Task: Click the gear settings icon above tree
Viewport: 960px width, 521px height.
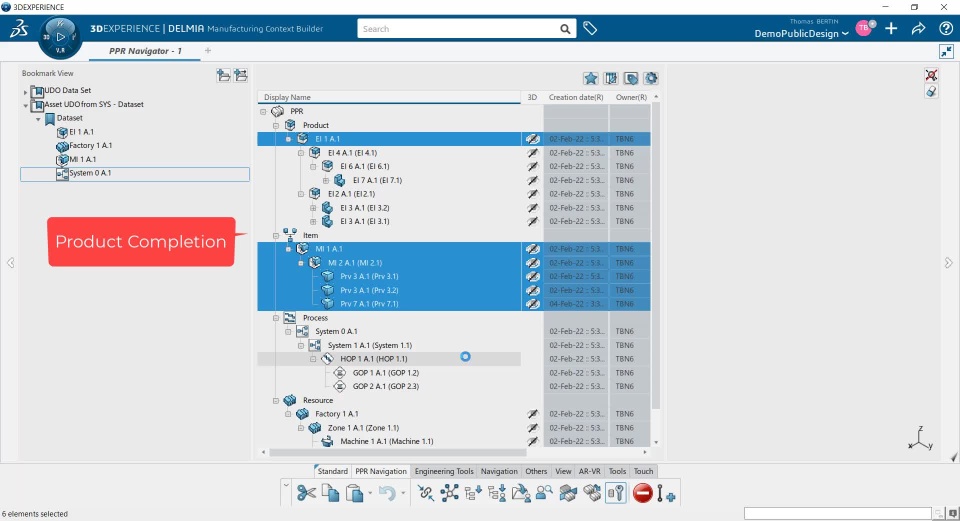Action: tap(651, 78)
